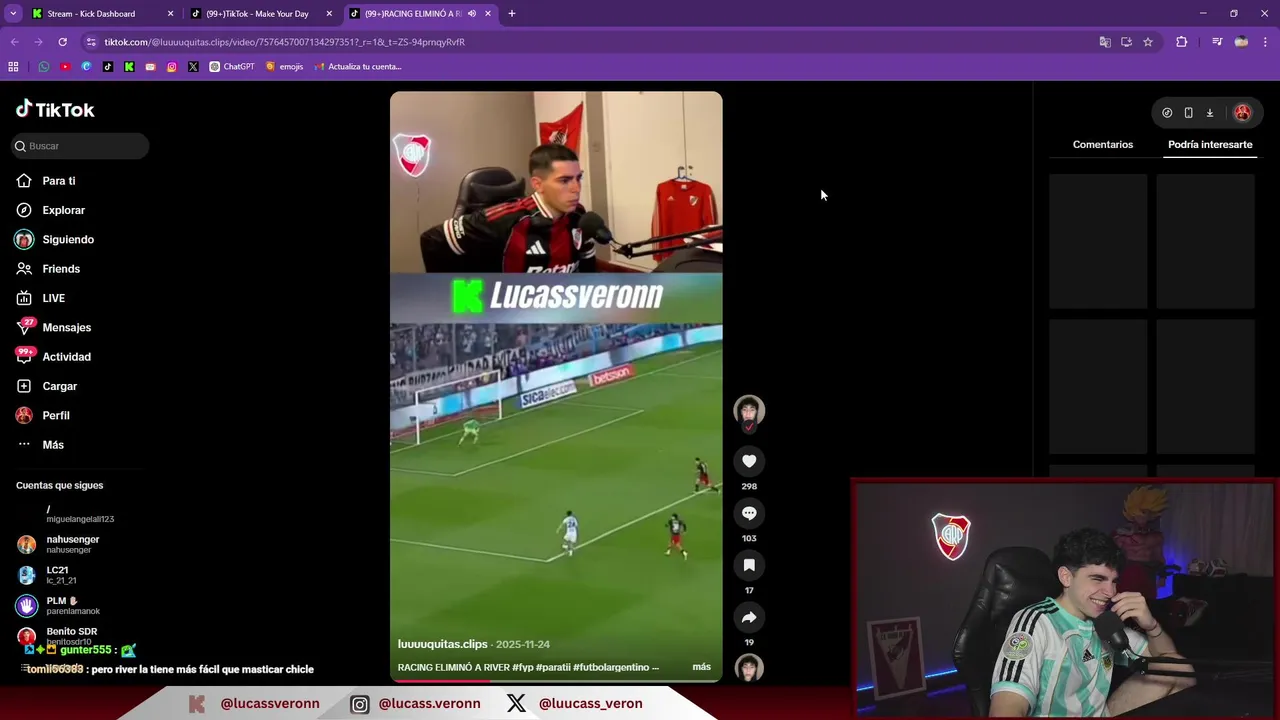Expand the caption with 'más'
Viewport: 1280px width, 720px height.
(x=701, y=667)
